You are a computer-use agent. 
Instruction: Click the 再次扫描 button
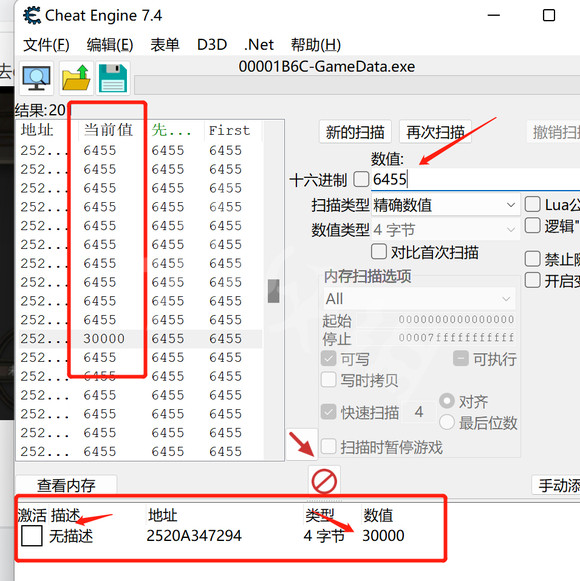(x=435, y=132)
